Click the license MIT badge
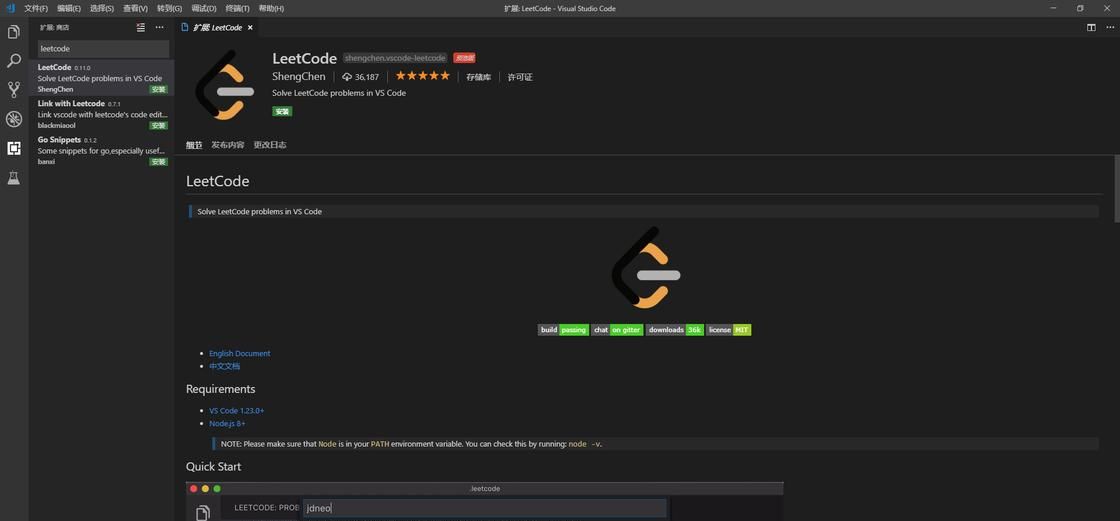 729,329
